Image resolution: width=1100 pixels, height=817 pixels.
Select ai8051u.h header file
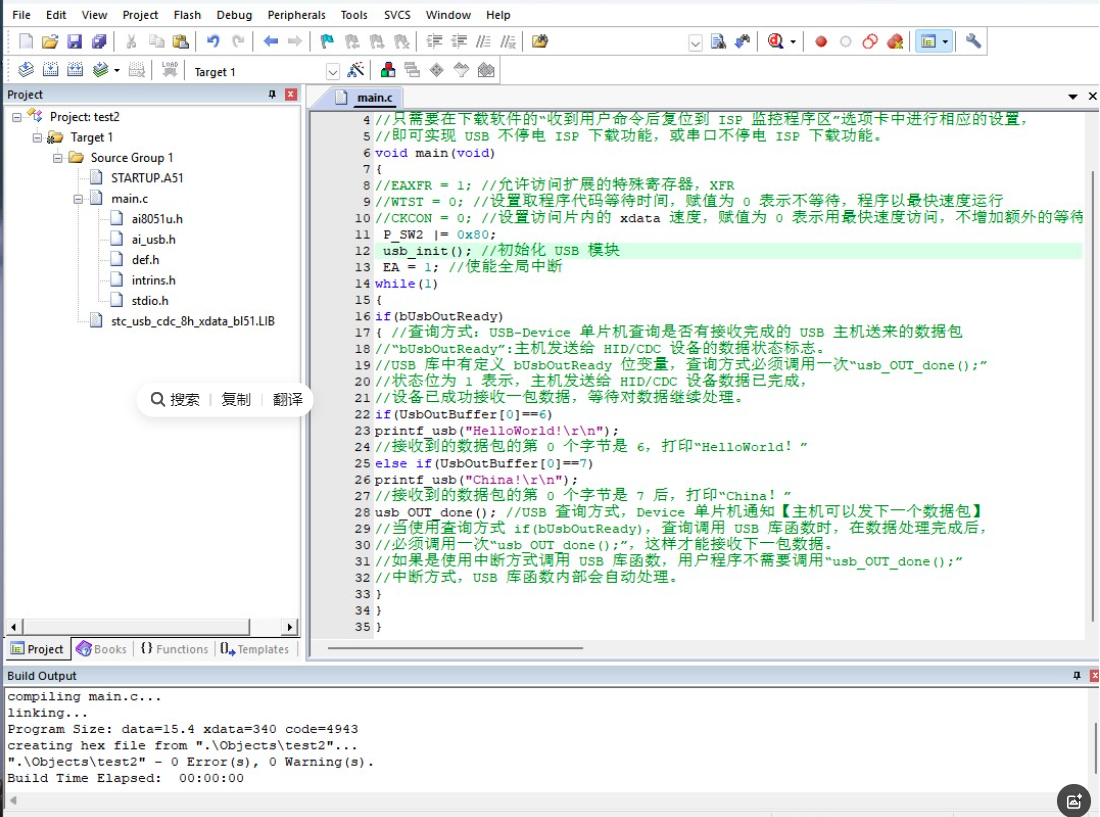pyautogui.click(x=157, y=220)
